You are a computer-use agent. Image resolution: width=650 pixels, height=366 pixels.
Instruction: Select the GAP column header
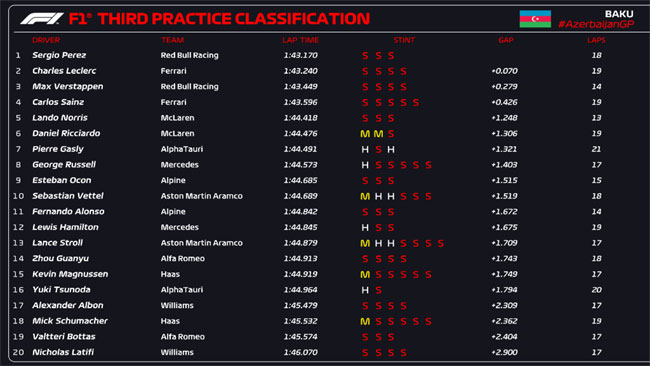tap(506, 40)
